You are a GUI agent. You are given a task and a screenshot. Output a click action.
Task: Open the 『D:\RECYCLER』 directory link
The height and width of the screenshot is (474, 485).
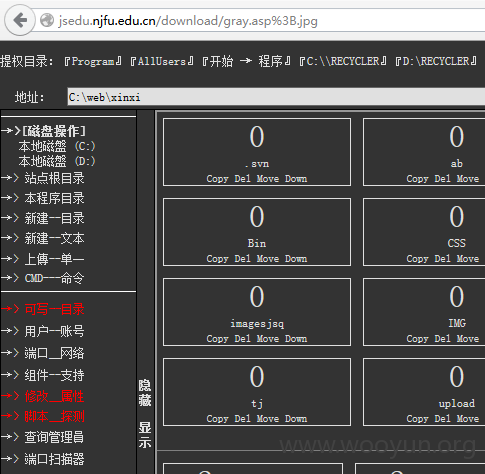click(x=436, y=61)
